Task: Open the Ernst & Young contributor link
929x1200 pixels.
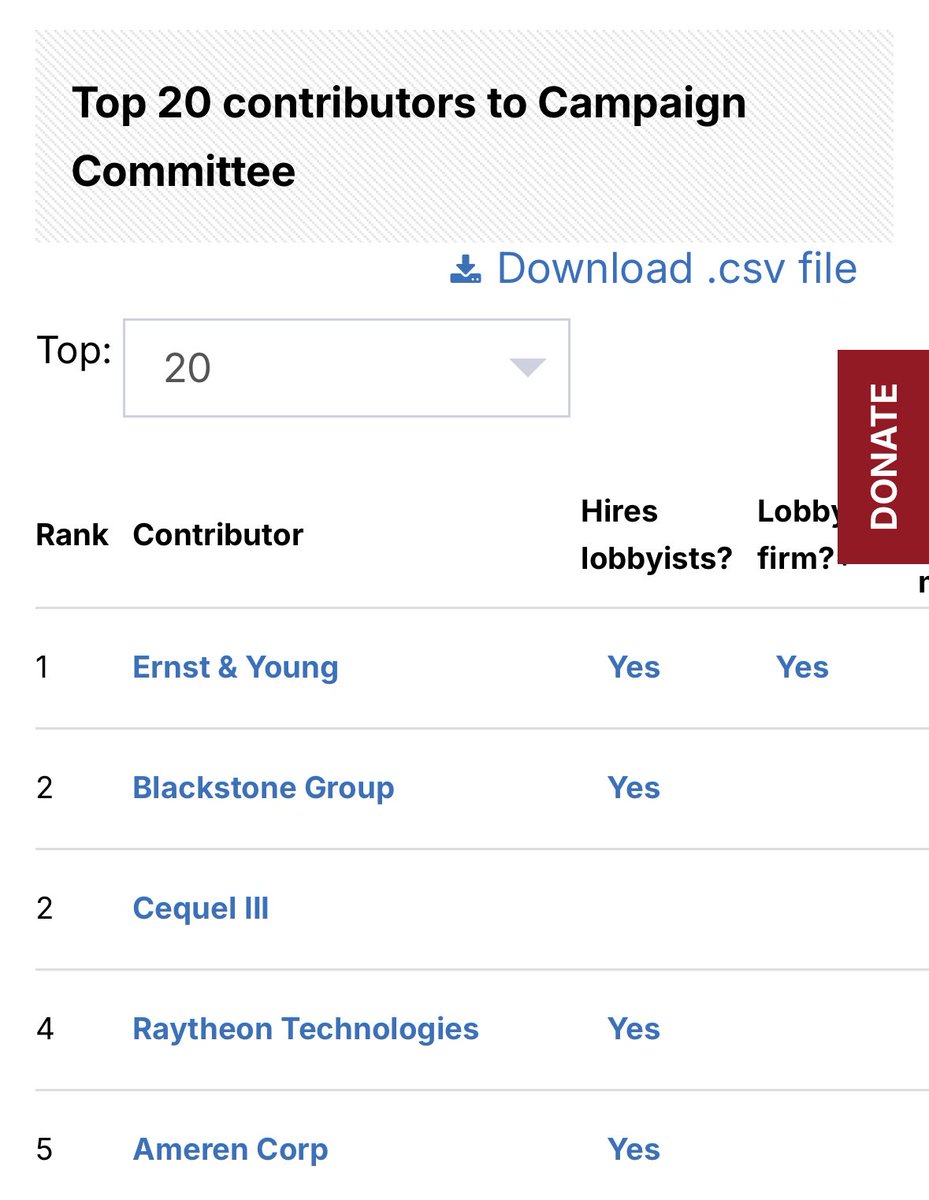Action: [235, 668]
